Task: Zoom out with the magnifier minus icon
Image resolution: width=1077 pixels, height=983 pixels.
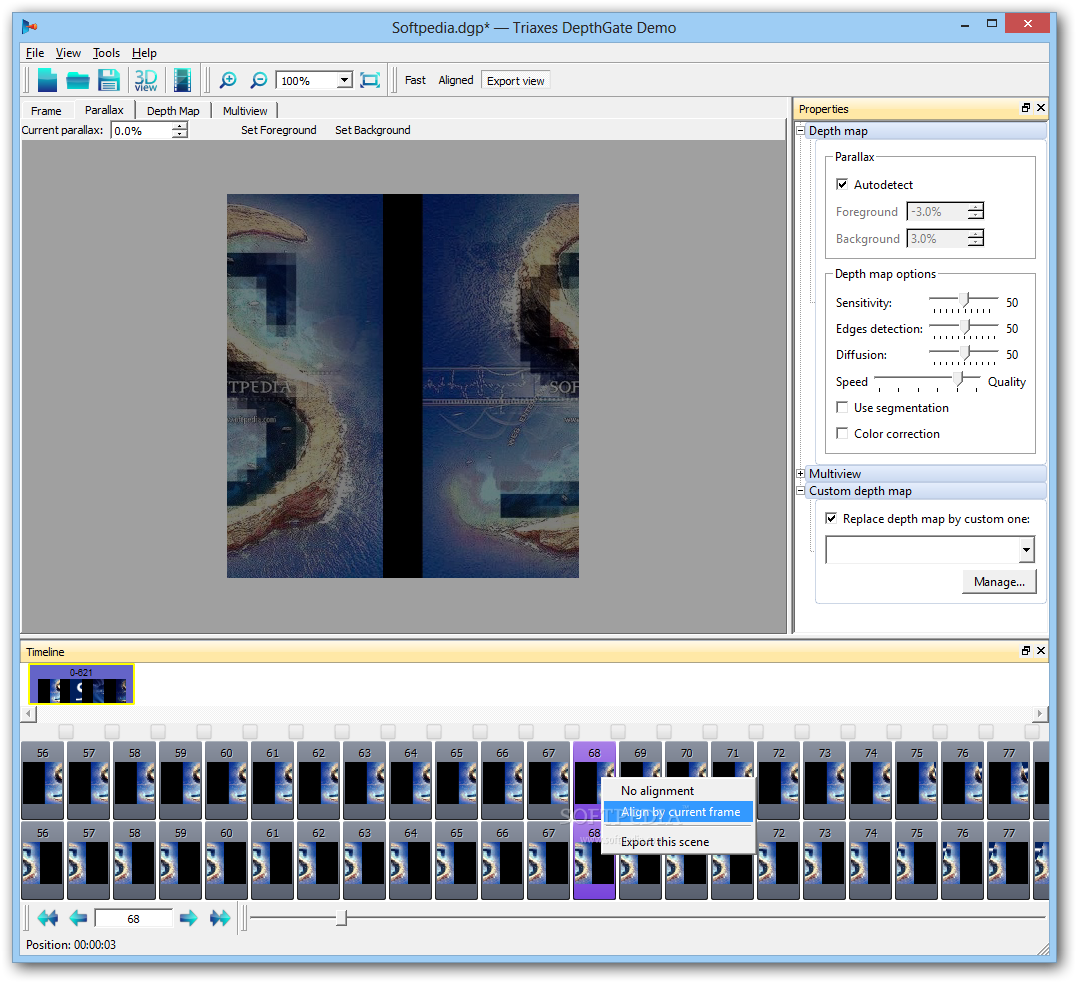Action: tap(258, 80)
